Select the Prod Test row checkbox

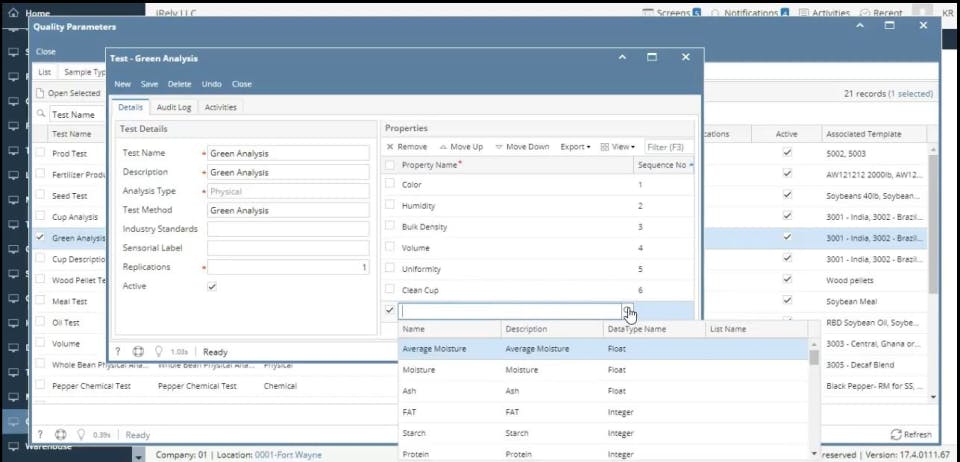click(x=40, y=153)
